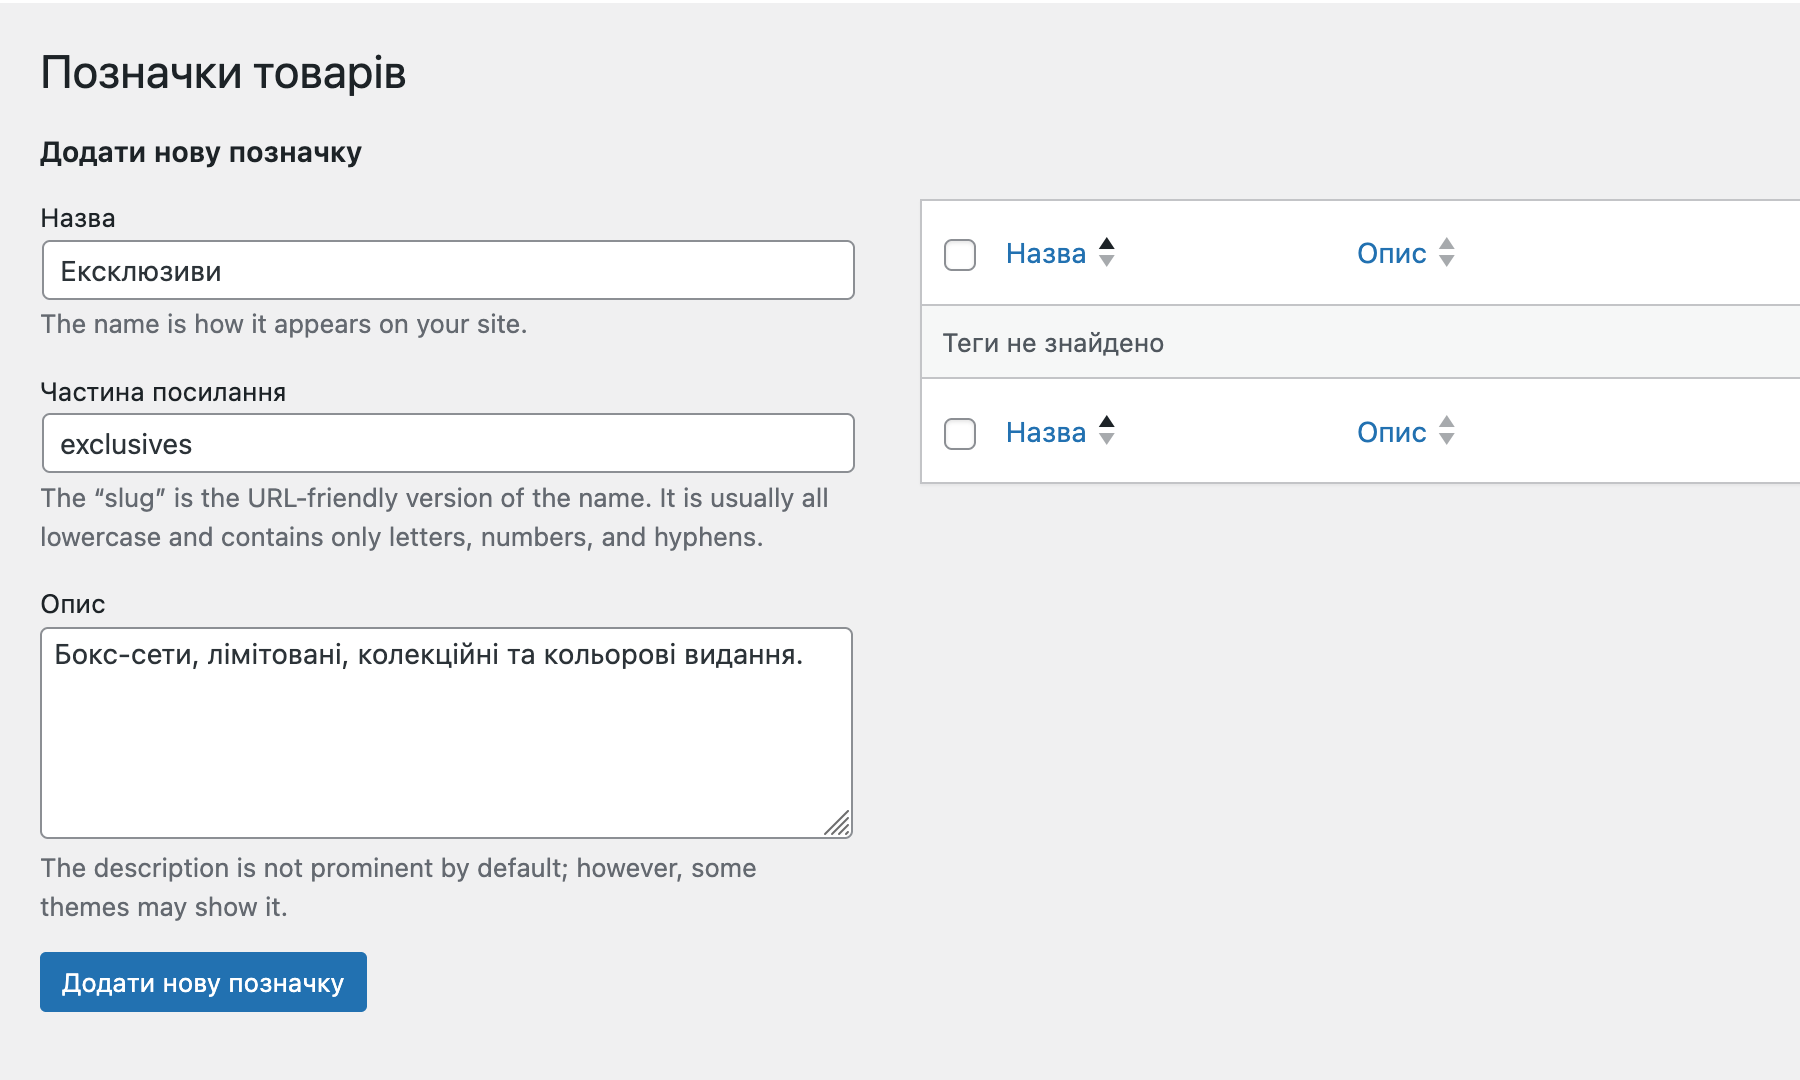Click the slug field containing exclusives
The height and width of the screenshot is (1080, 1800).
click(x=448, y=443)
